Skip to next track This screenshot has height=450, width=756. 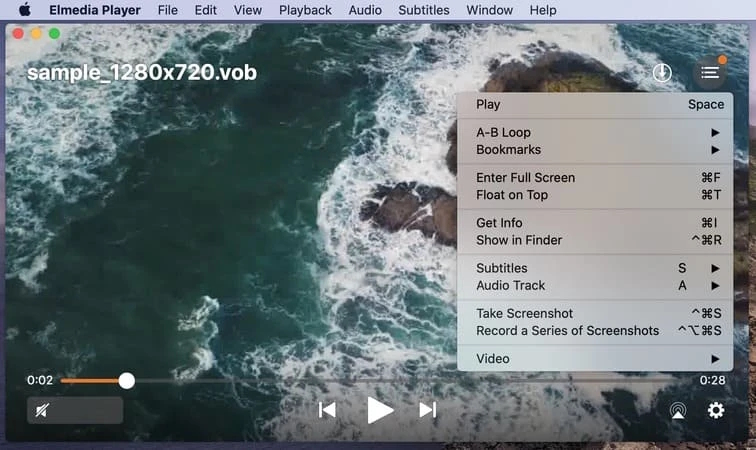coord(428,410)
